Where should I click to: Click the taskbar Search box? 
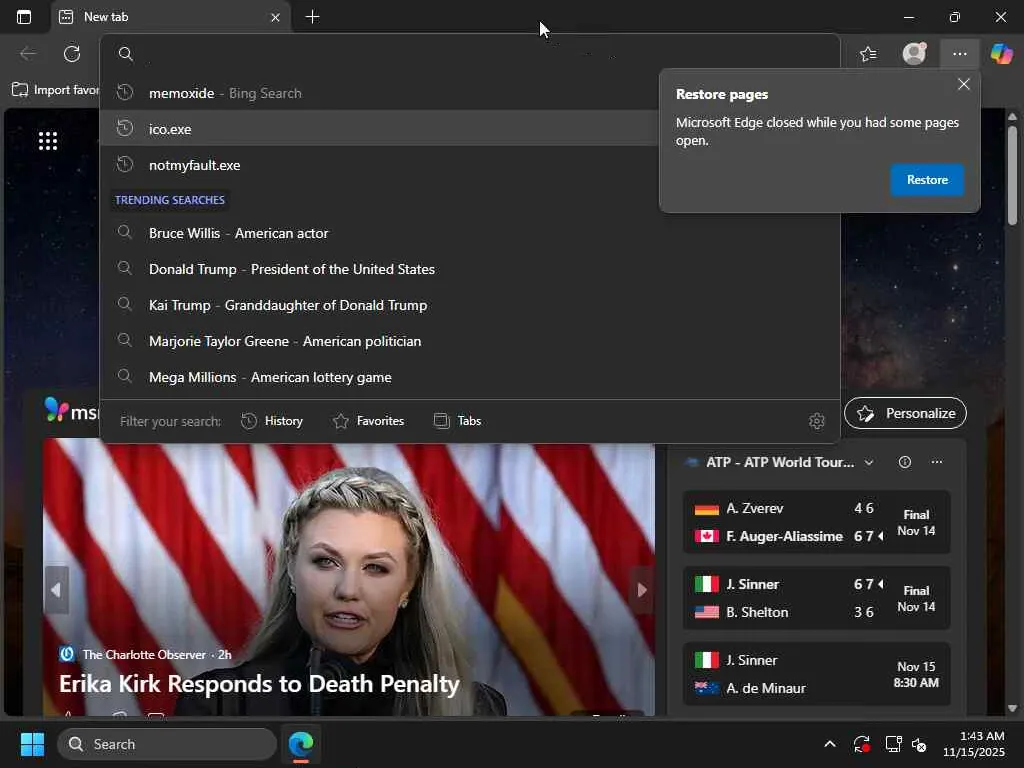167,744
